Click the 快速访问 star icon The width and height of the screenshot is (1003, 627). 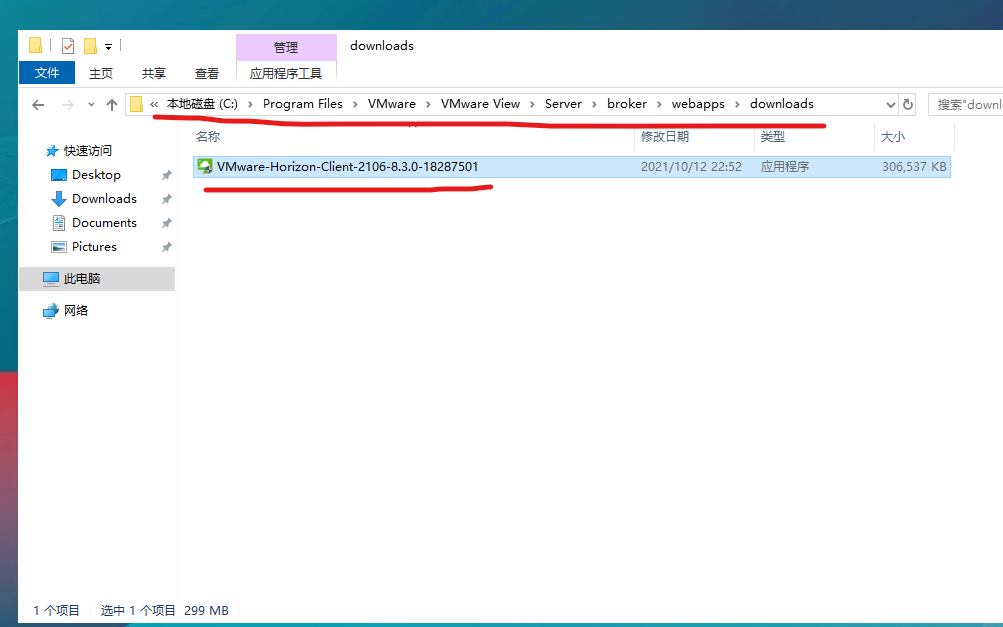coord(52,151)
